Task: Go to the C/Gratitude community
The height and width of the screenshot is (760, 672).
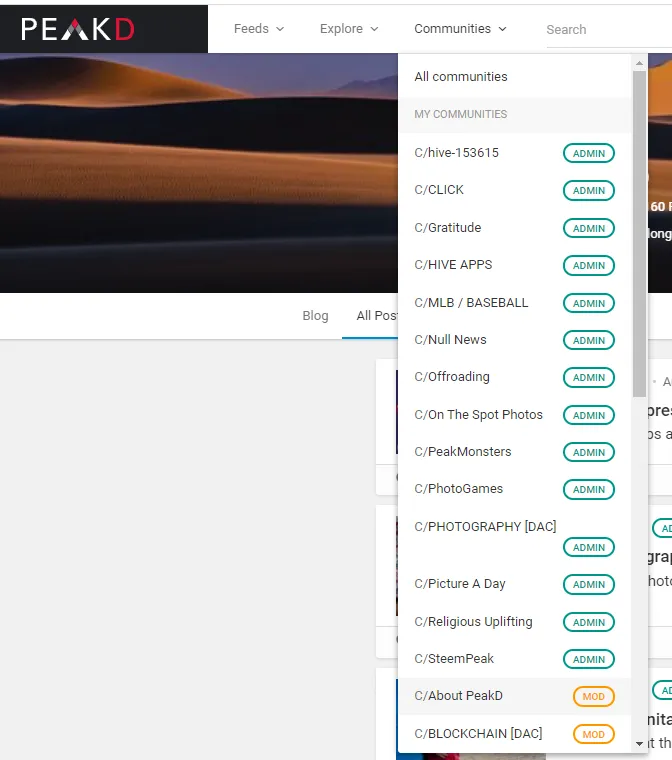Action: pyautogui.click(x=514, y=228)
